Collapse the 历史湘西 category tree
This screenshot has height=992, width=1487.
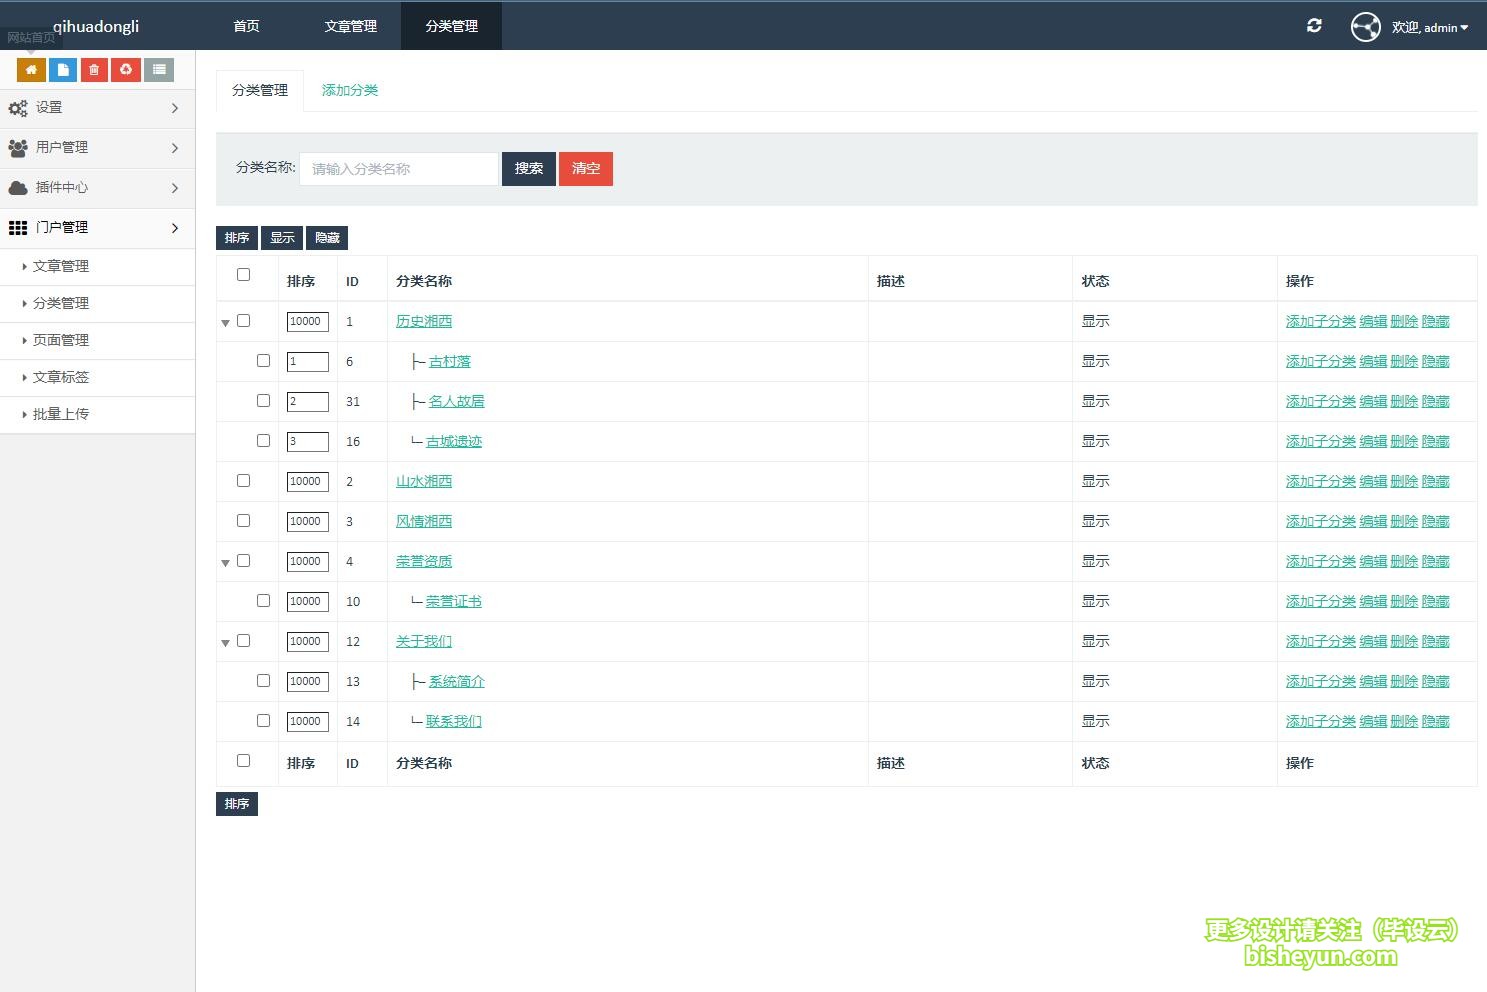tap(226, 323)
